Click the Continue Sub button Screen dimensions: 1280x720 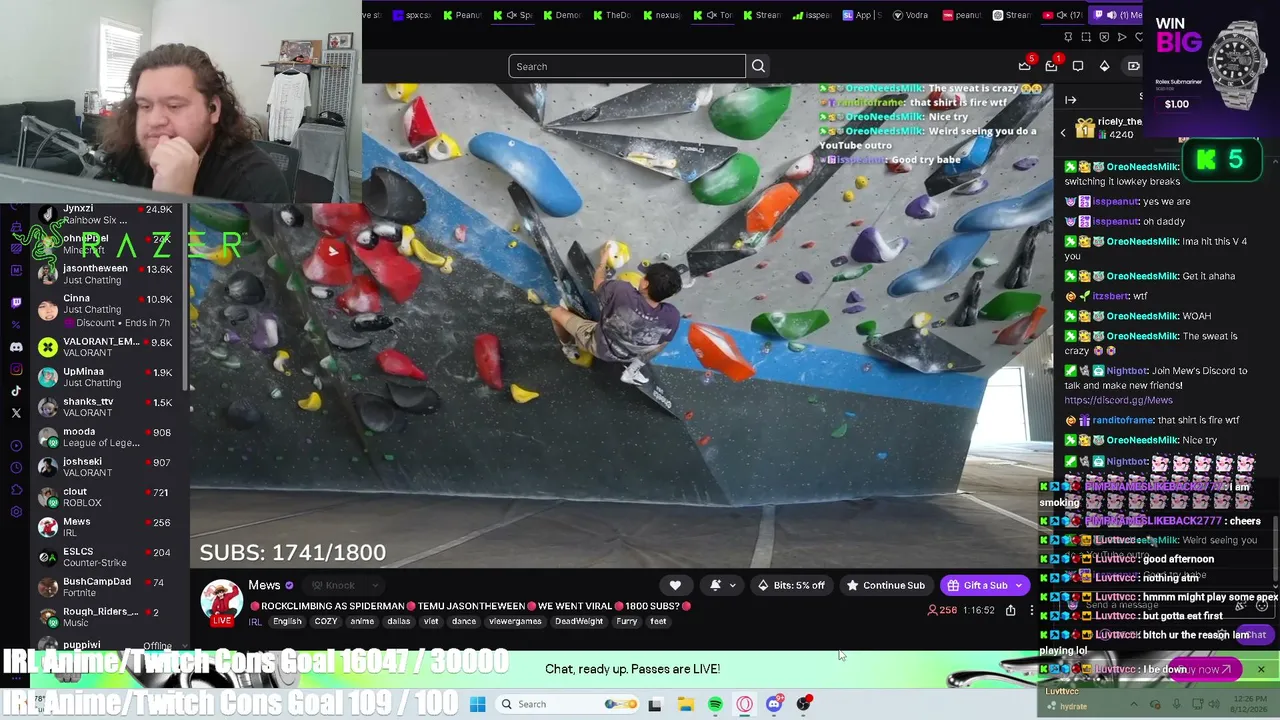(885, 585)
